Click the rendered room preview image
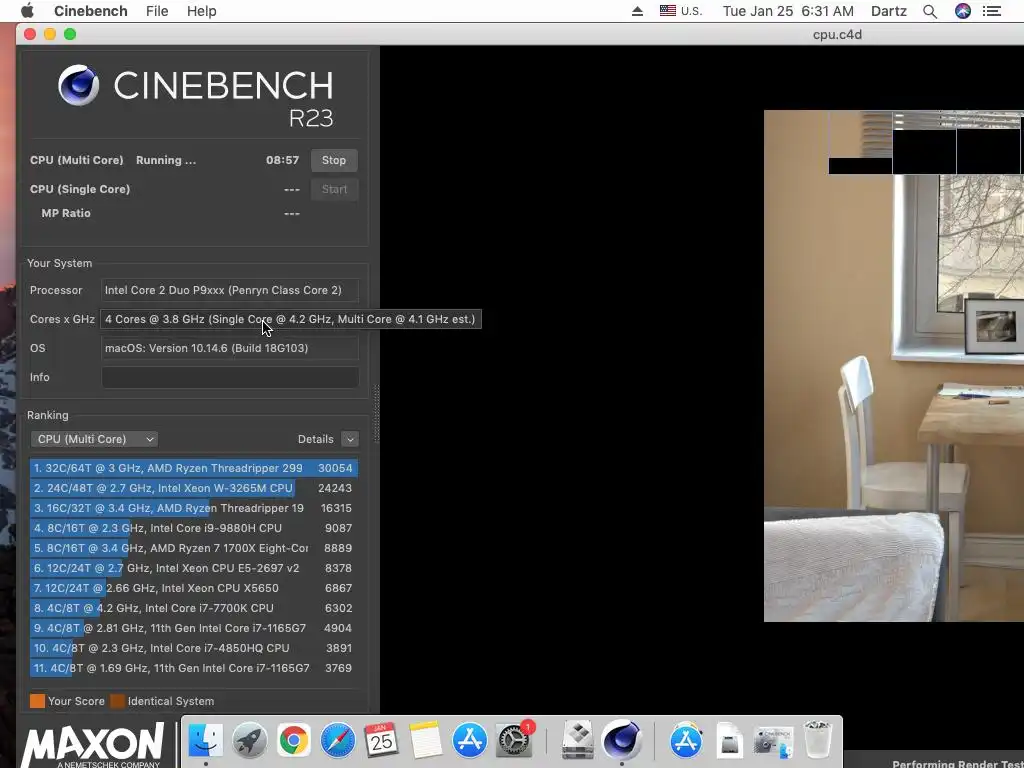1024x768 pixels. tap(894, 366)
